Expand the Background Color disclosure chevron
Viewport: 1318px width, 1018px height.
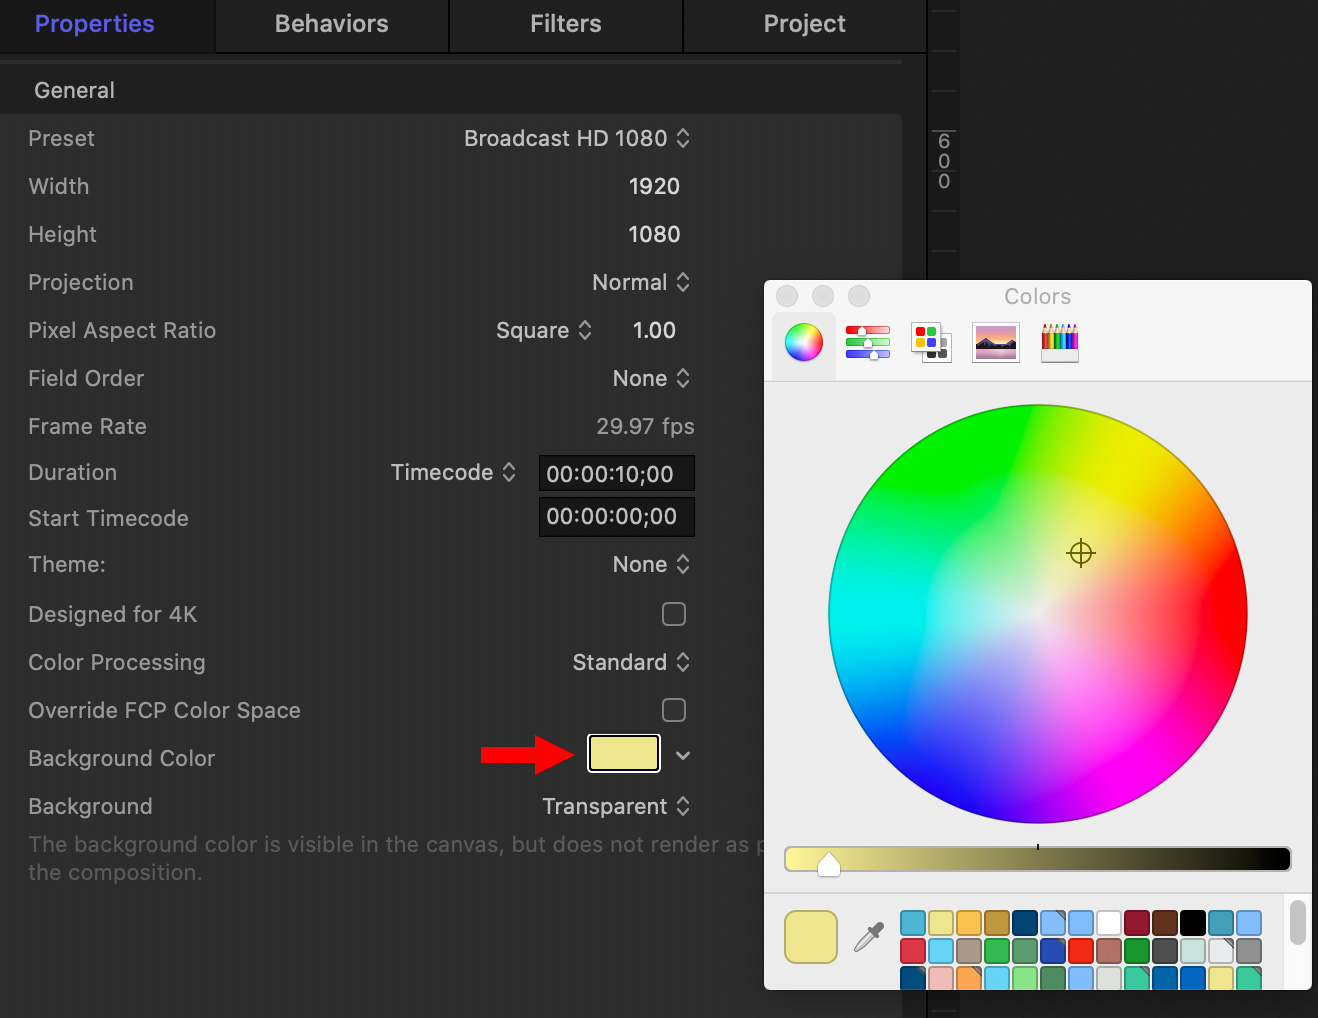(x=683, y=755)
